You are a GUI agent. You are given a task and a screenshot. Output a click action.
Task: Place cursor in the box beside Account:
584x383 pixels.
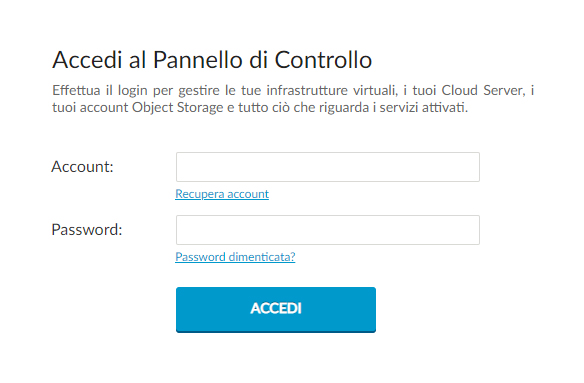pos(328,167)
